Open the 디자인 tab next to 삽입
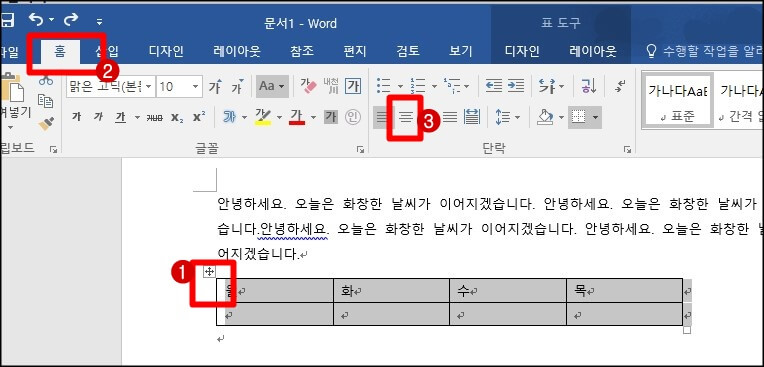Screen dimensions: 764x367 point(166,51)
